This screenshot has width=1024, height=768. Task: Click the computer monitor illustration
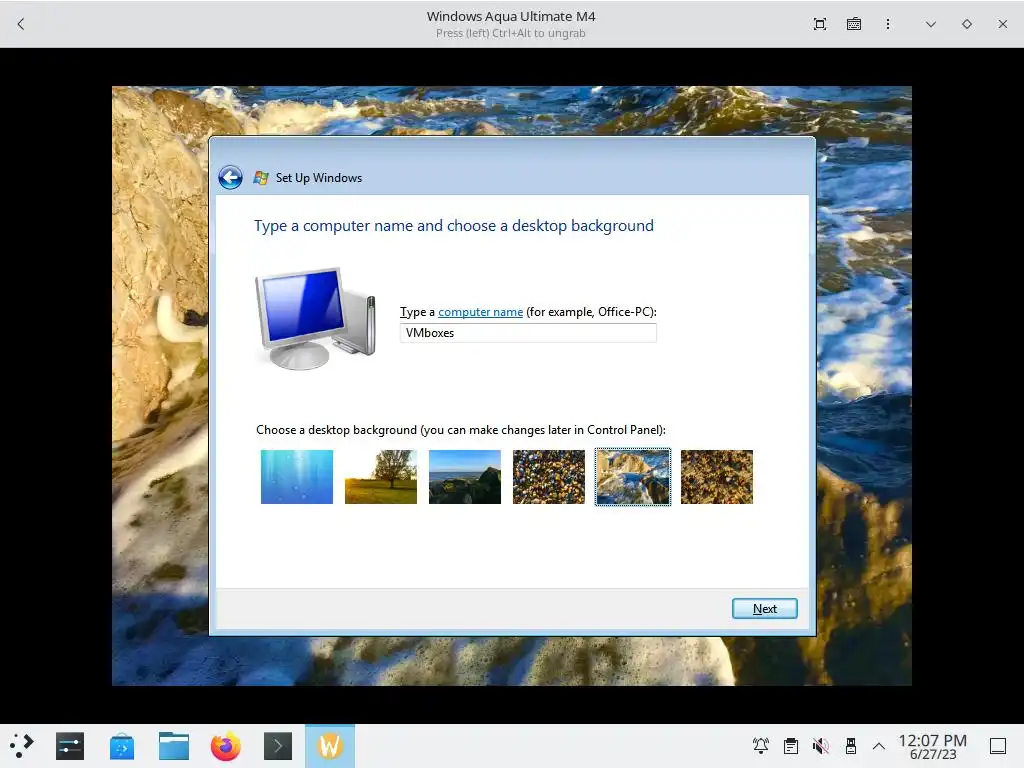pos(316,318)
